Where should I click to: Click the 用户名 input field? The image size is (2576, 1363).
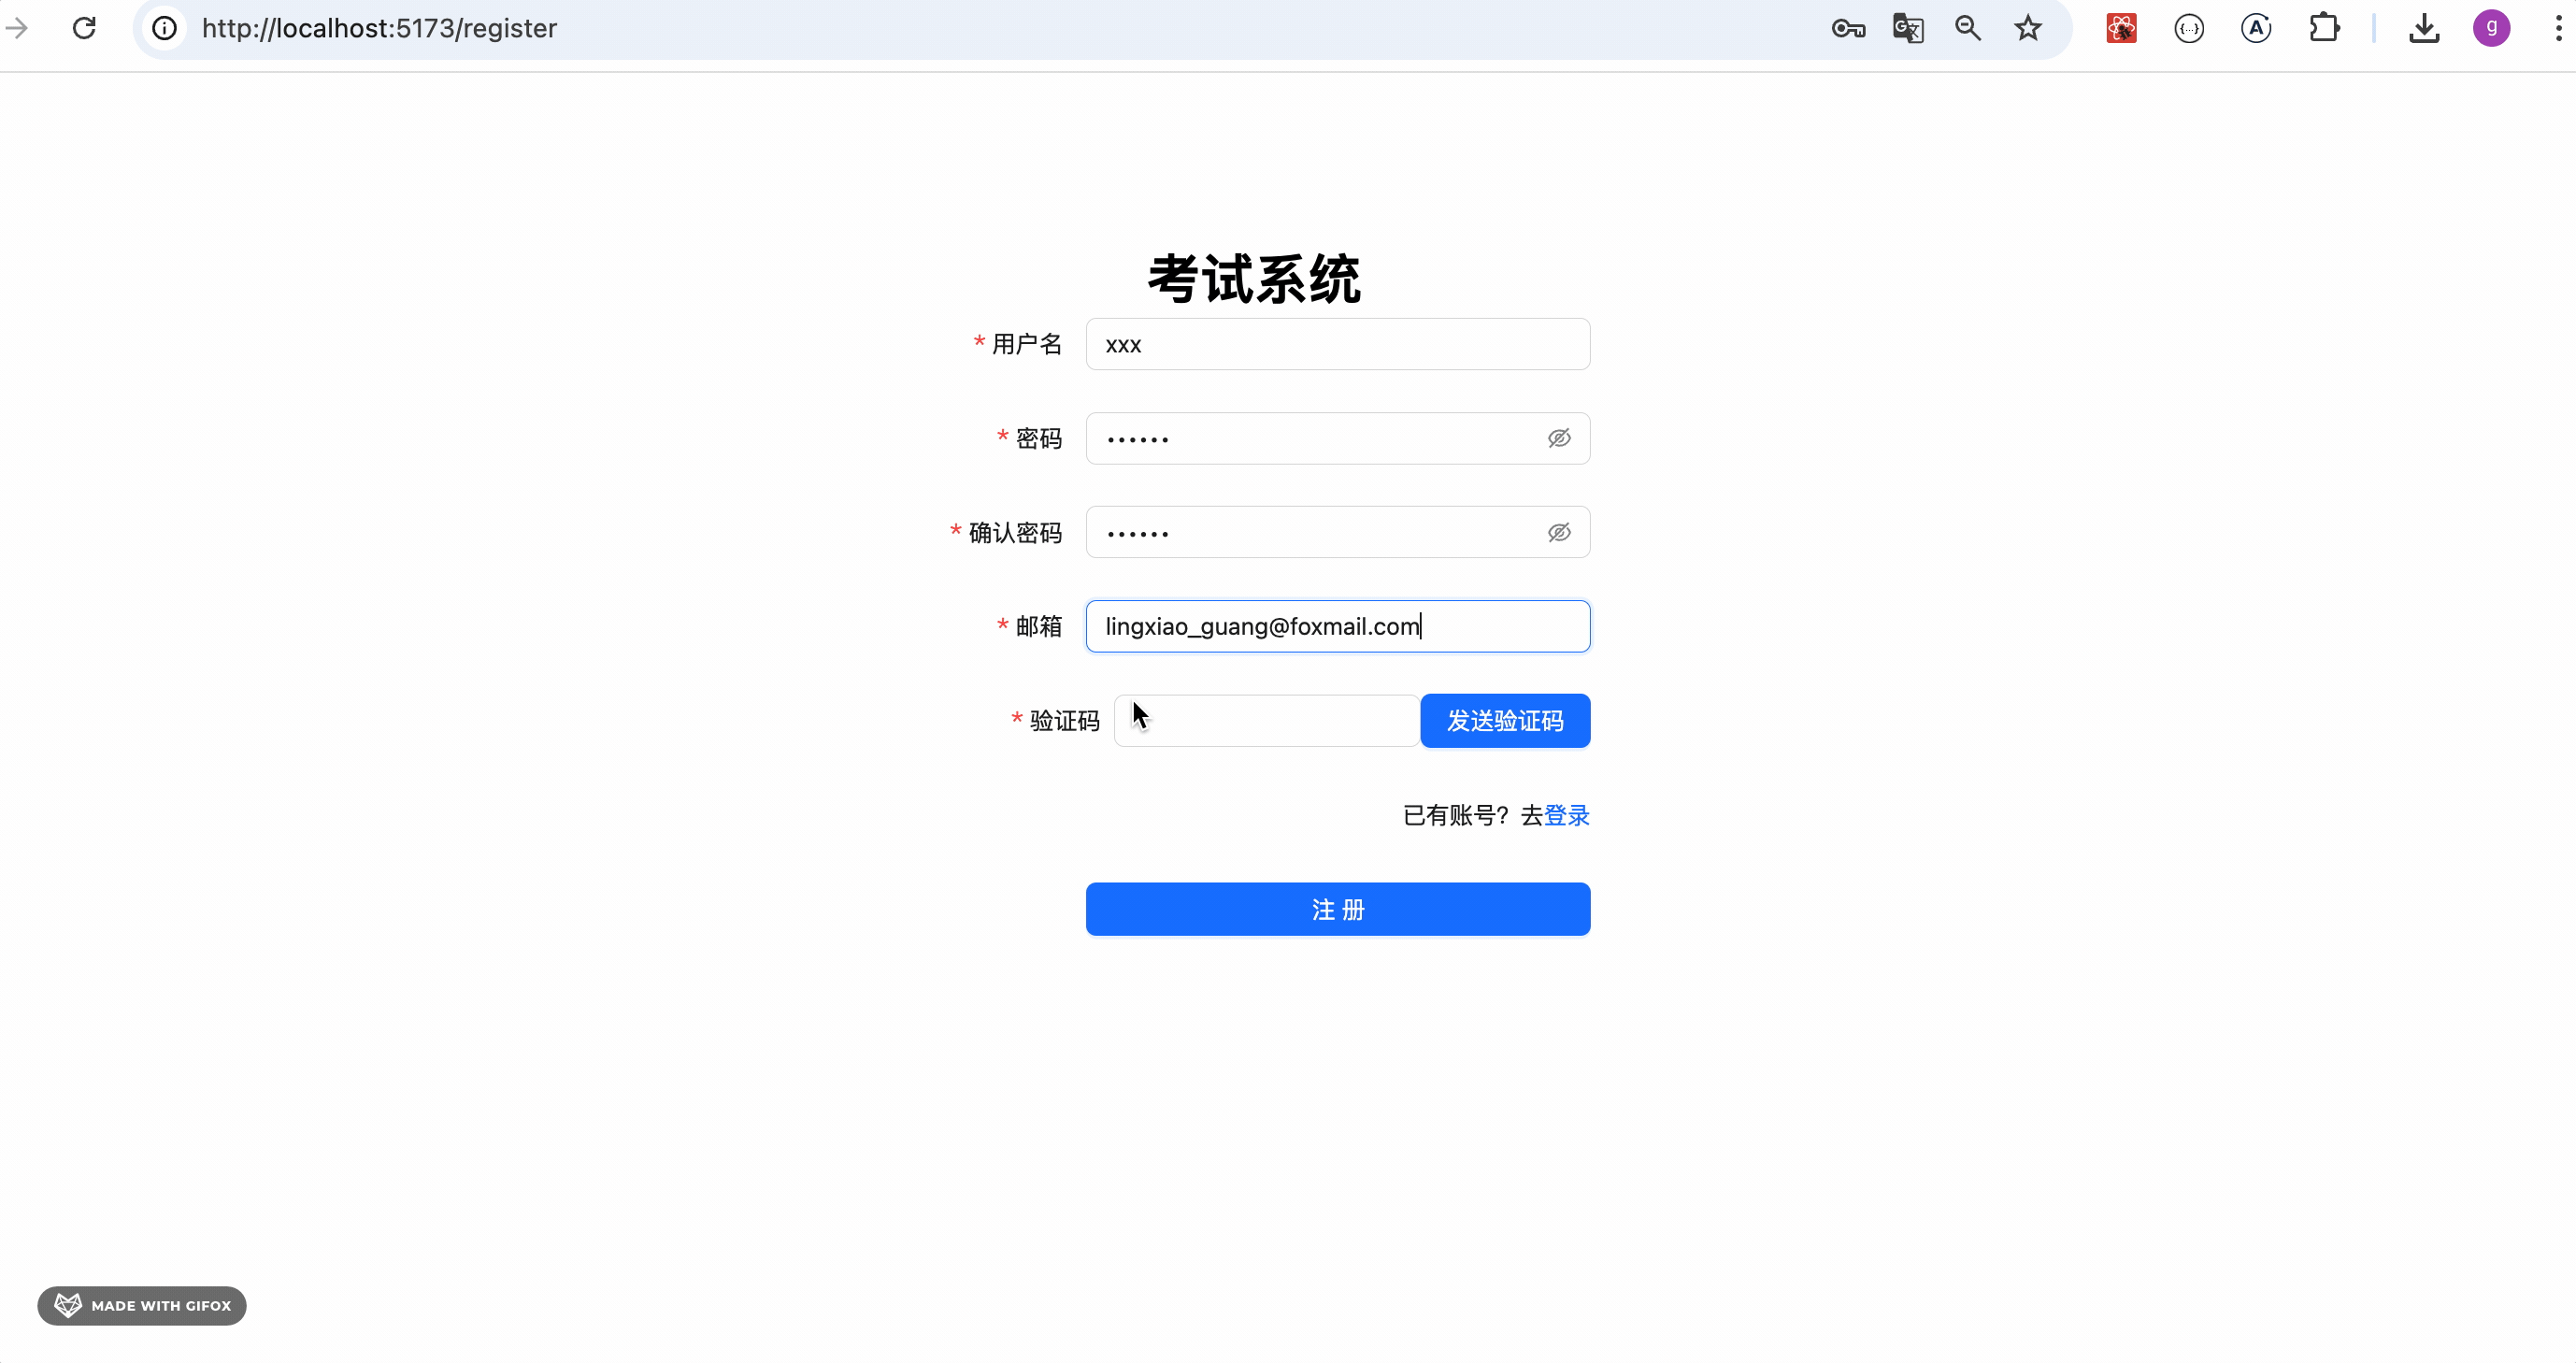(1338, 344)
